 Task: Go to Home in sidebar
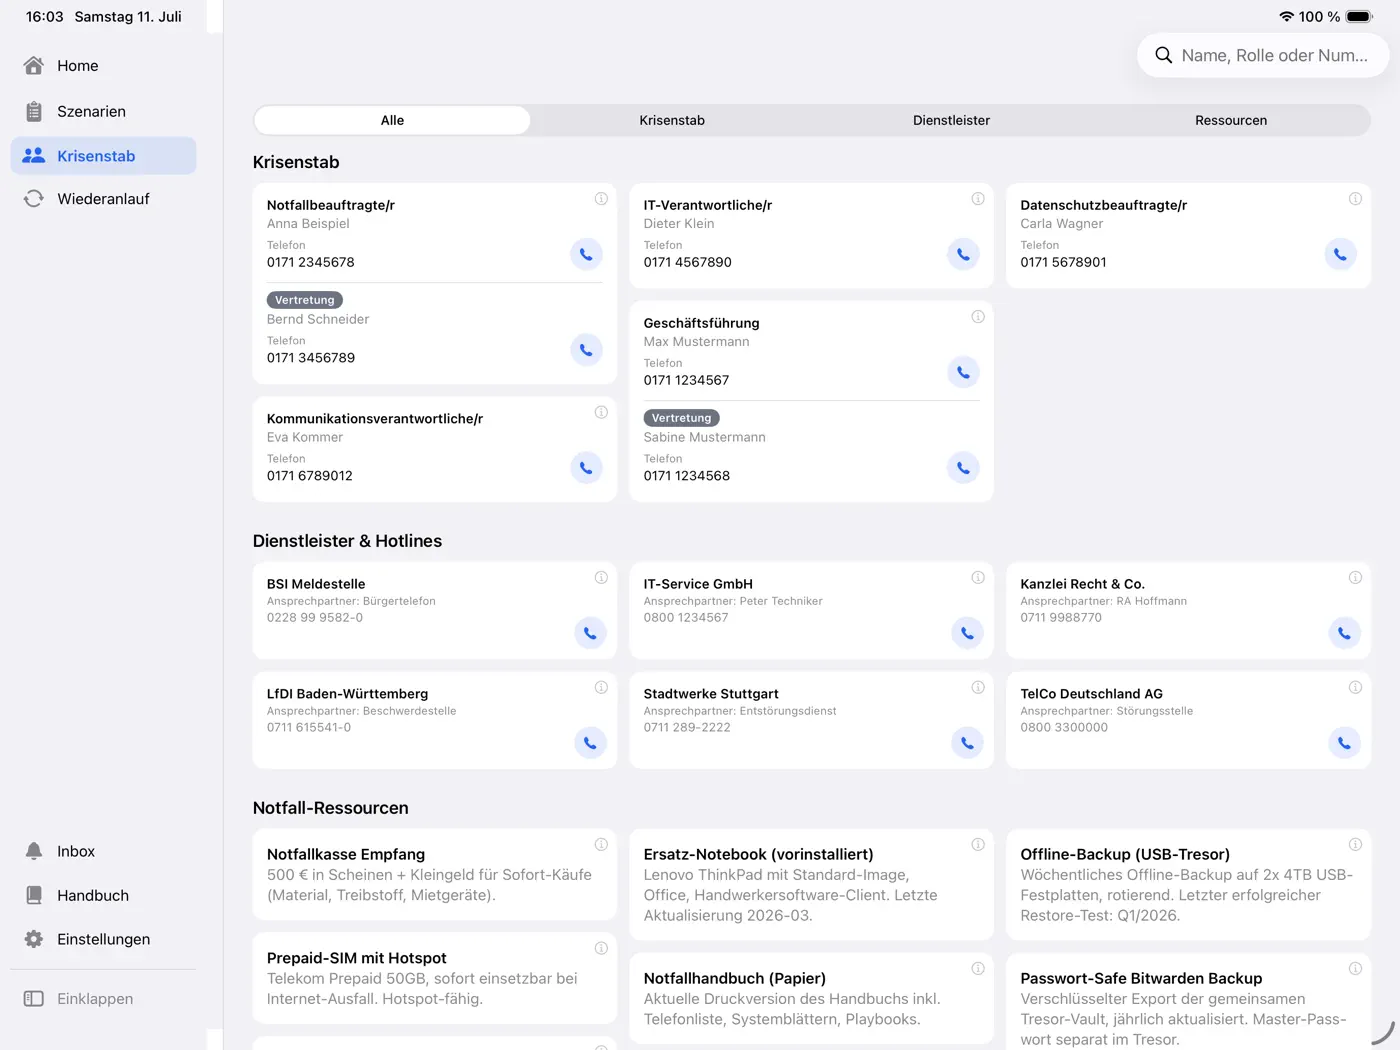103,66
